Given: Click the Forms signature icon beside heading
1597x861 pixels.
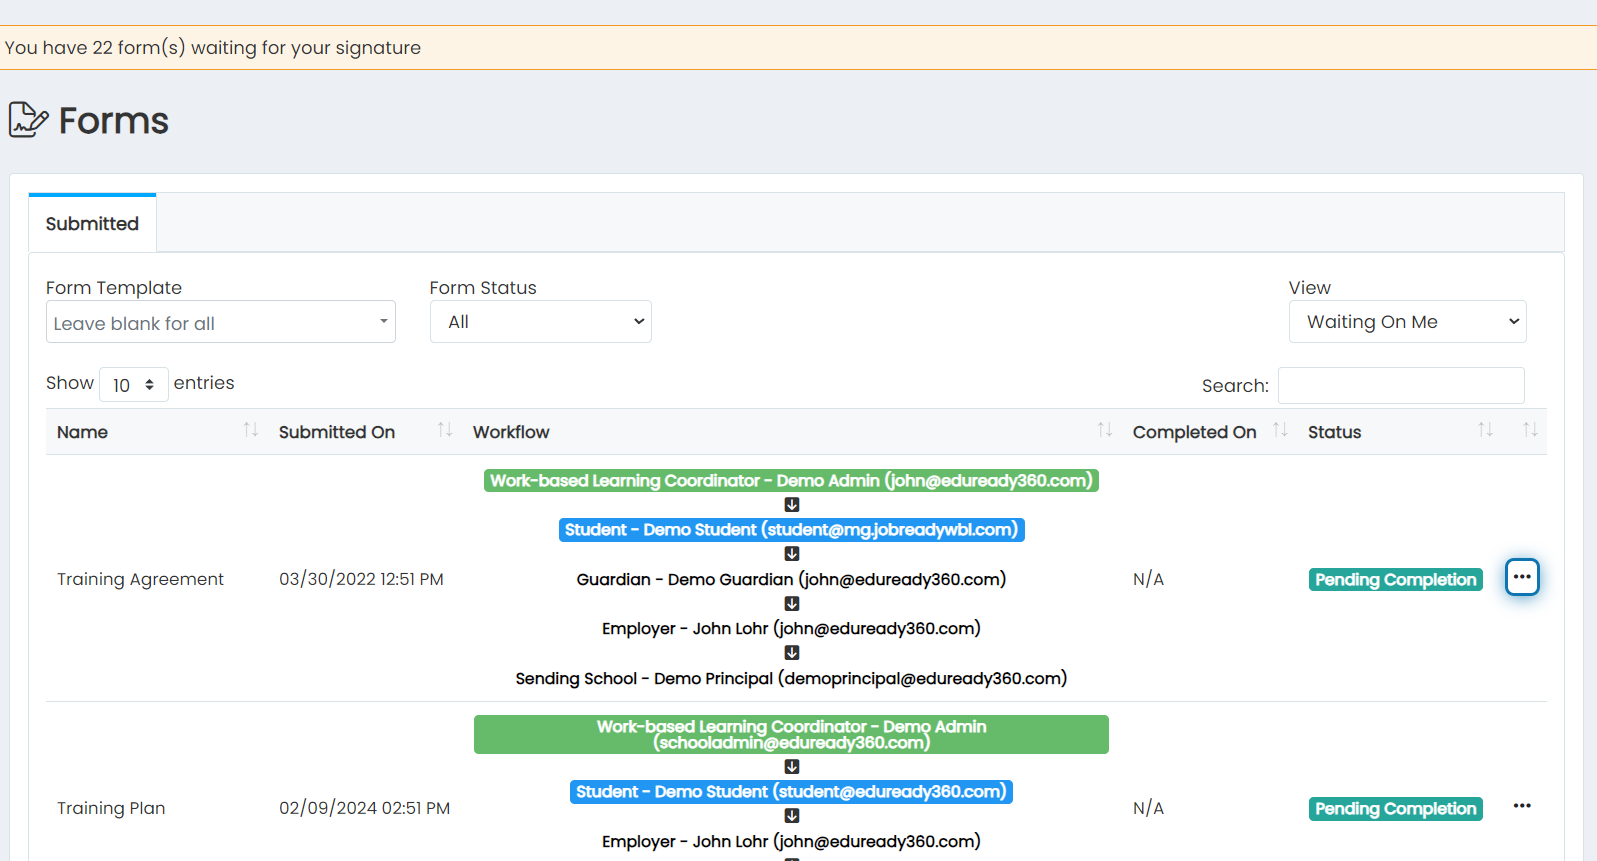Looking at the screenshot, I should [x=28, y=120].
